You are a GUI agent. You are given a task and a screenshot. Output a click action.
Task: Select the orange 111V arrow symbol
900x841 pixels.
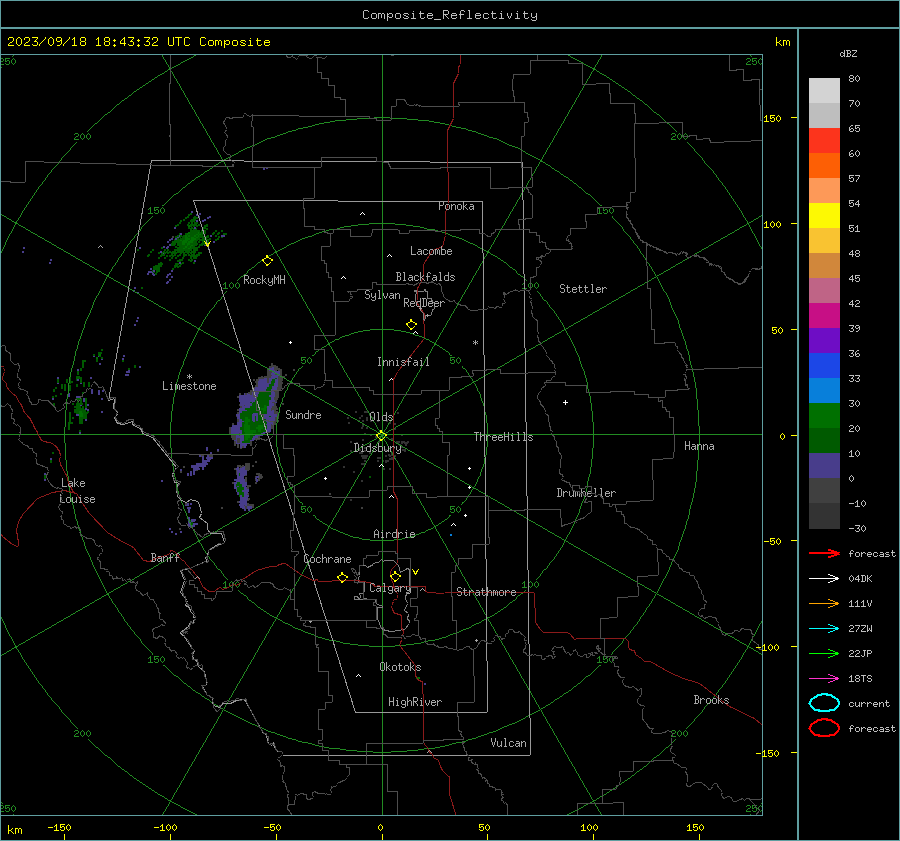tap(824, 603)
